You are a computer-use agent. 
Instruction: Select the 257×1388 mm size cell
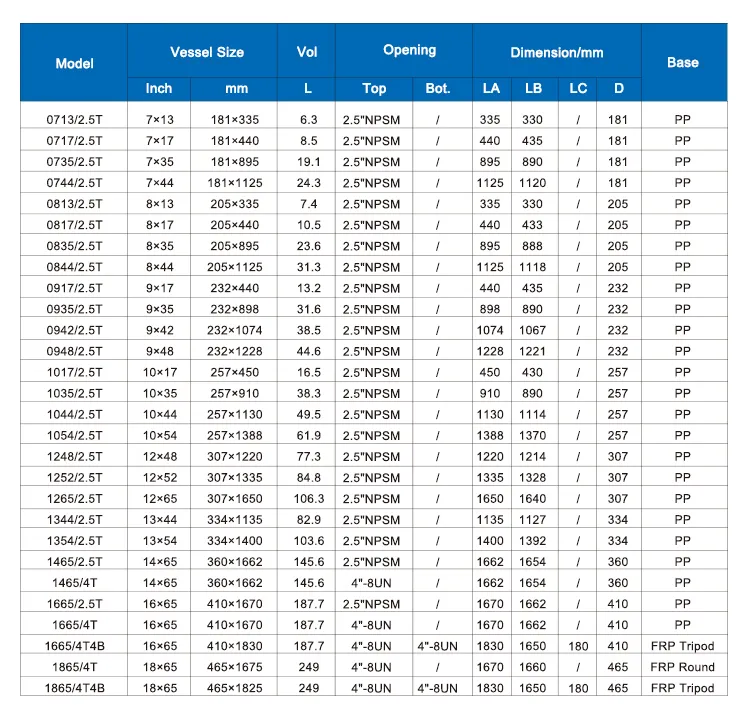236,436
